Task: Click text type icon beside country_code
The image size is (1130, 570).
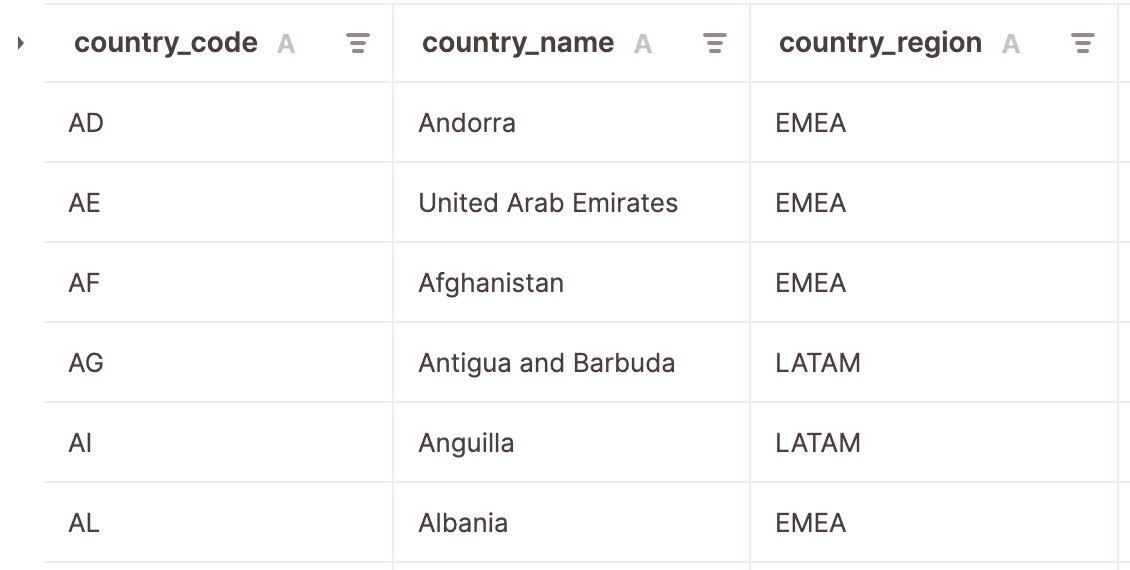Action: (x=286, y=44)
